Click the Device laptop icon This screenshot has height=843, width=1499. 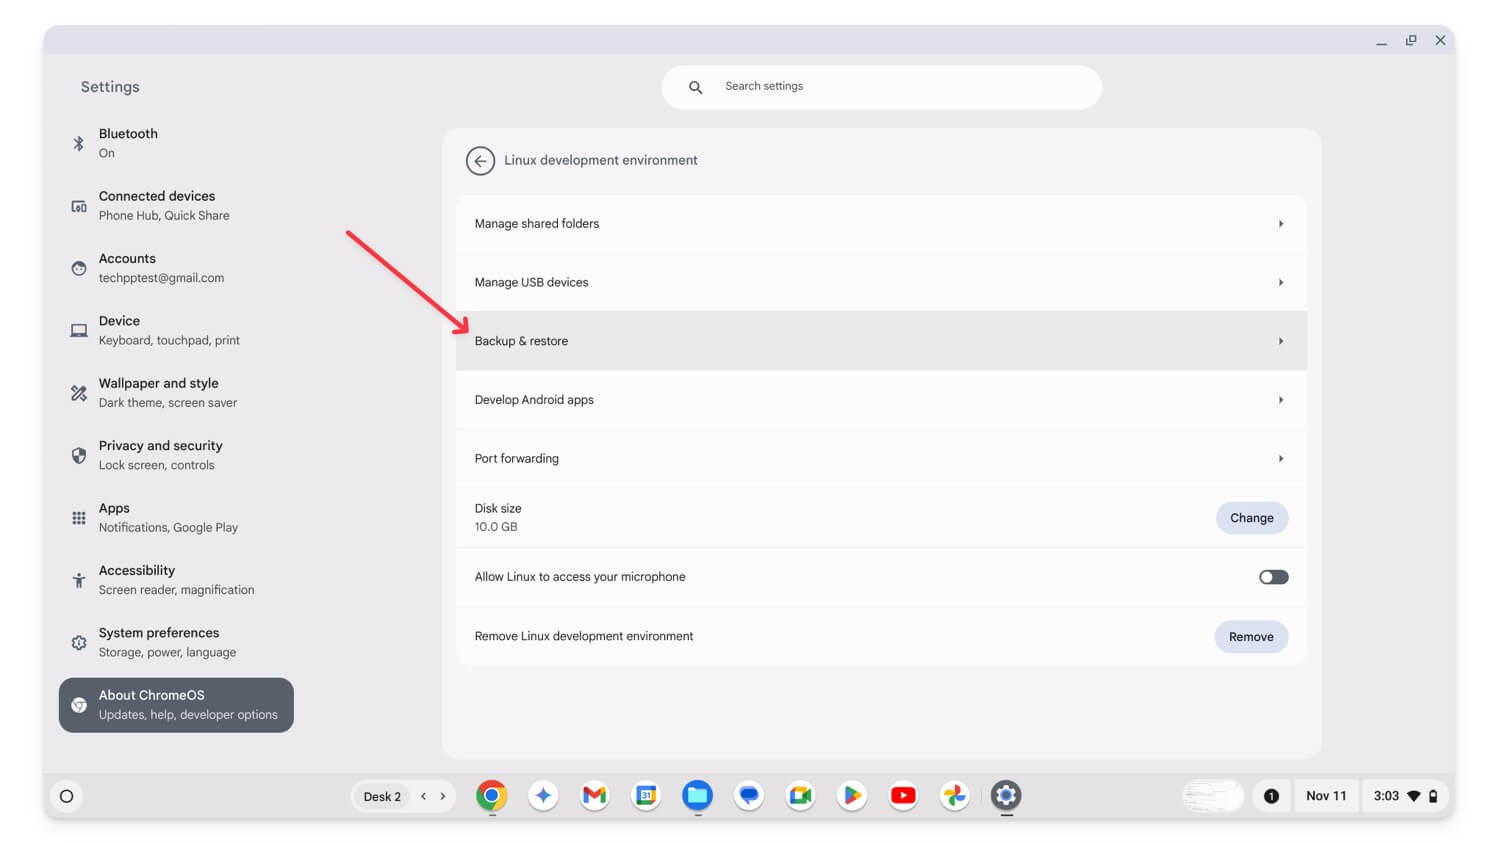(x=79, y=331)
